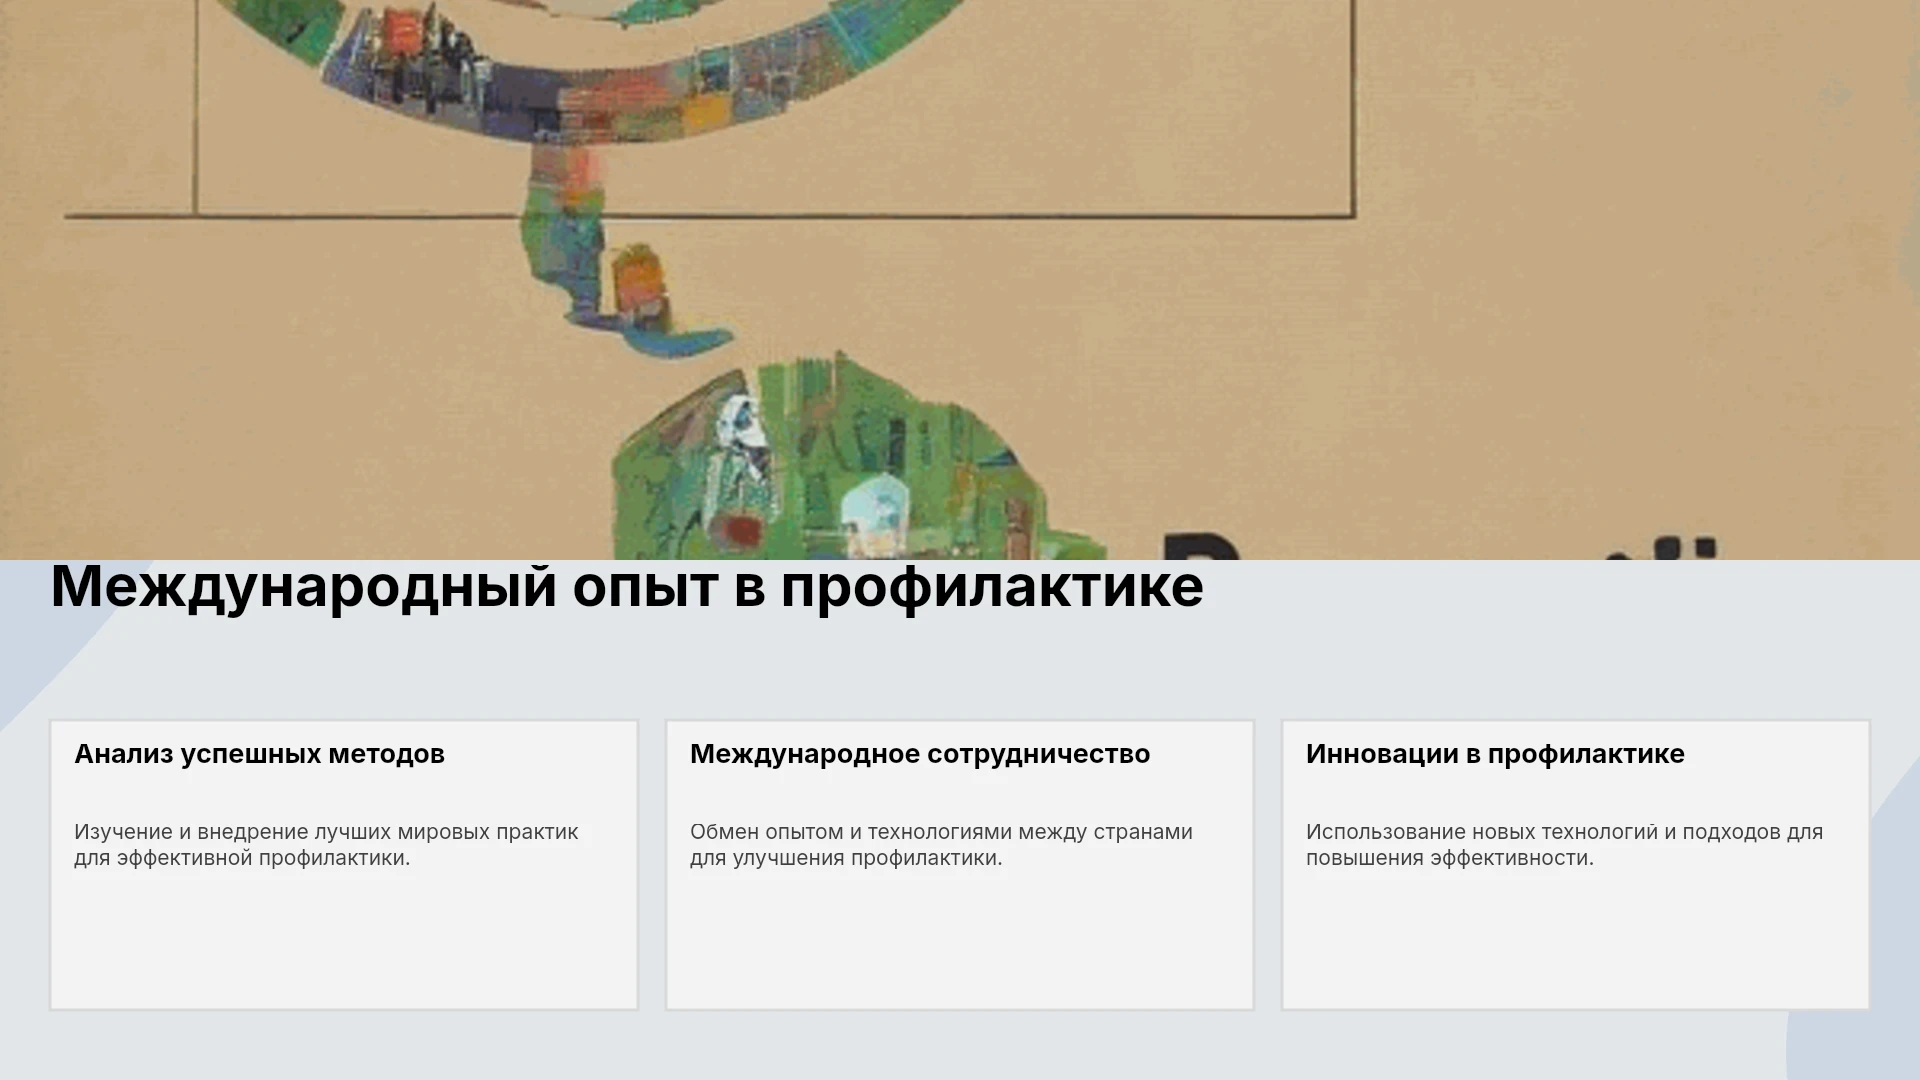This screenshot has height=1080, width=1920.
Task: Click the text 'для улучшения профилактики.'
Action: pyautogui.click(x=846, y=858)
